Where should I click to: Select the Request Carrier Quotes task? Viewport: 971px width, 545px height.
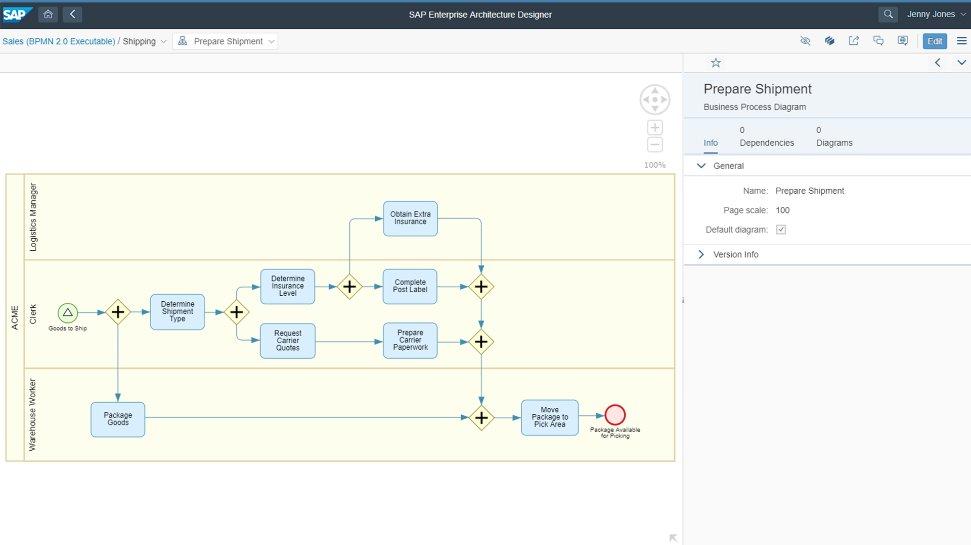[x=287, y=341]
